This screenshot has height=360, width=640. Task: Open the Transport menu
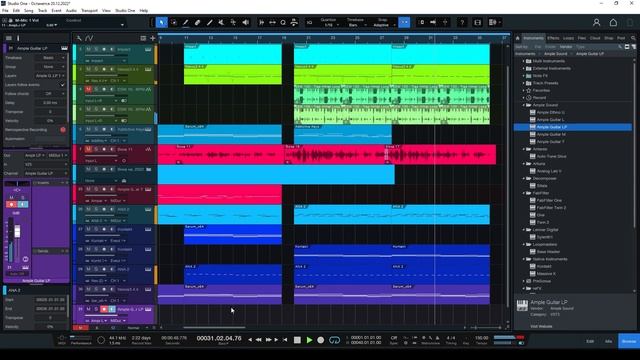point(89,10)
